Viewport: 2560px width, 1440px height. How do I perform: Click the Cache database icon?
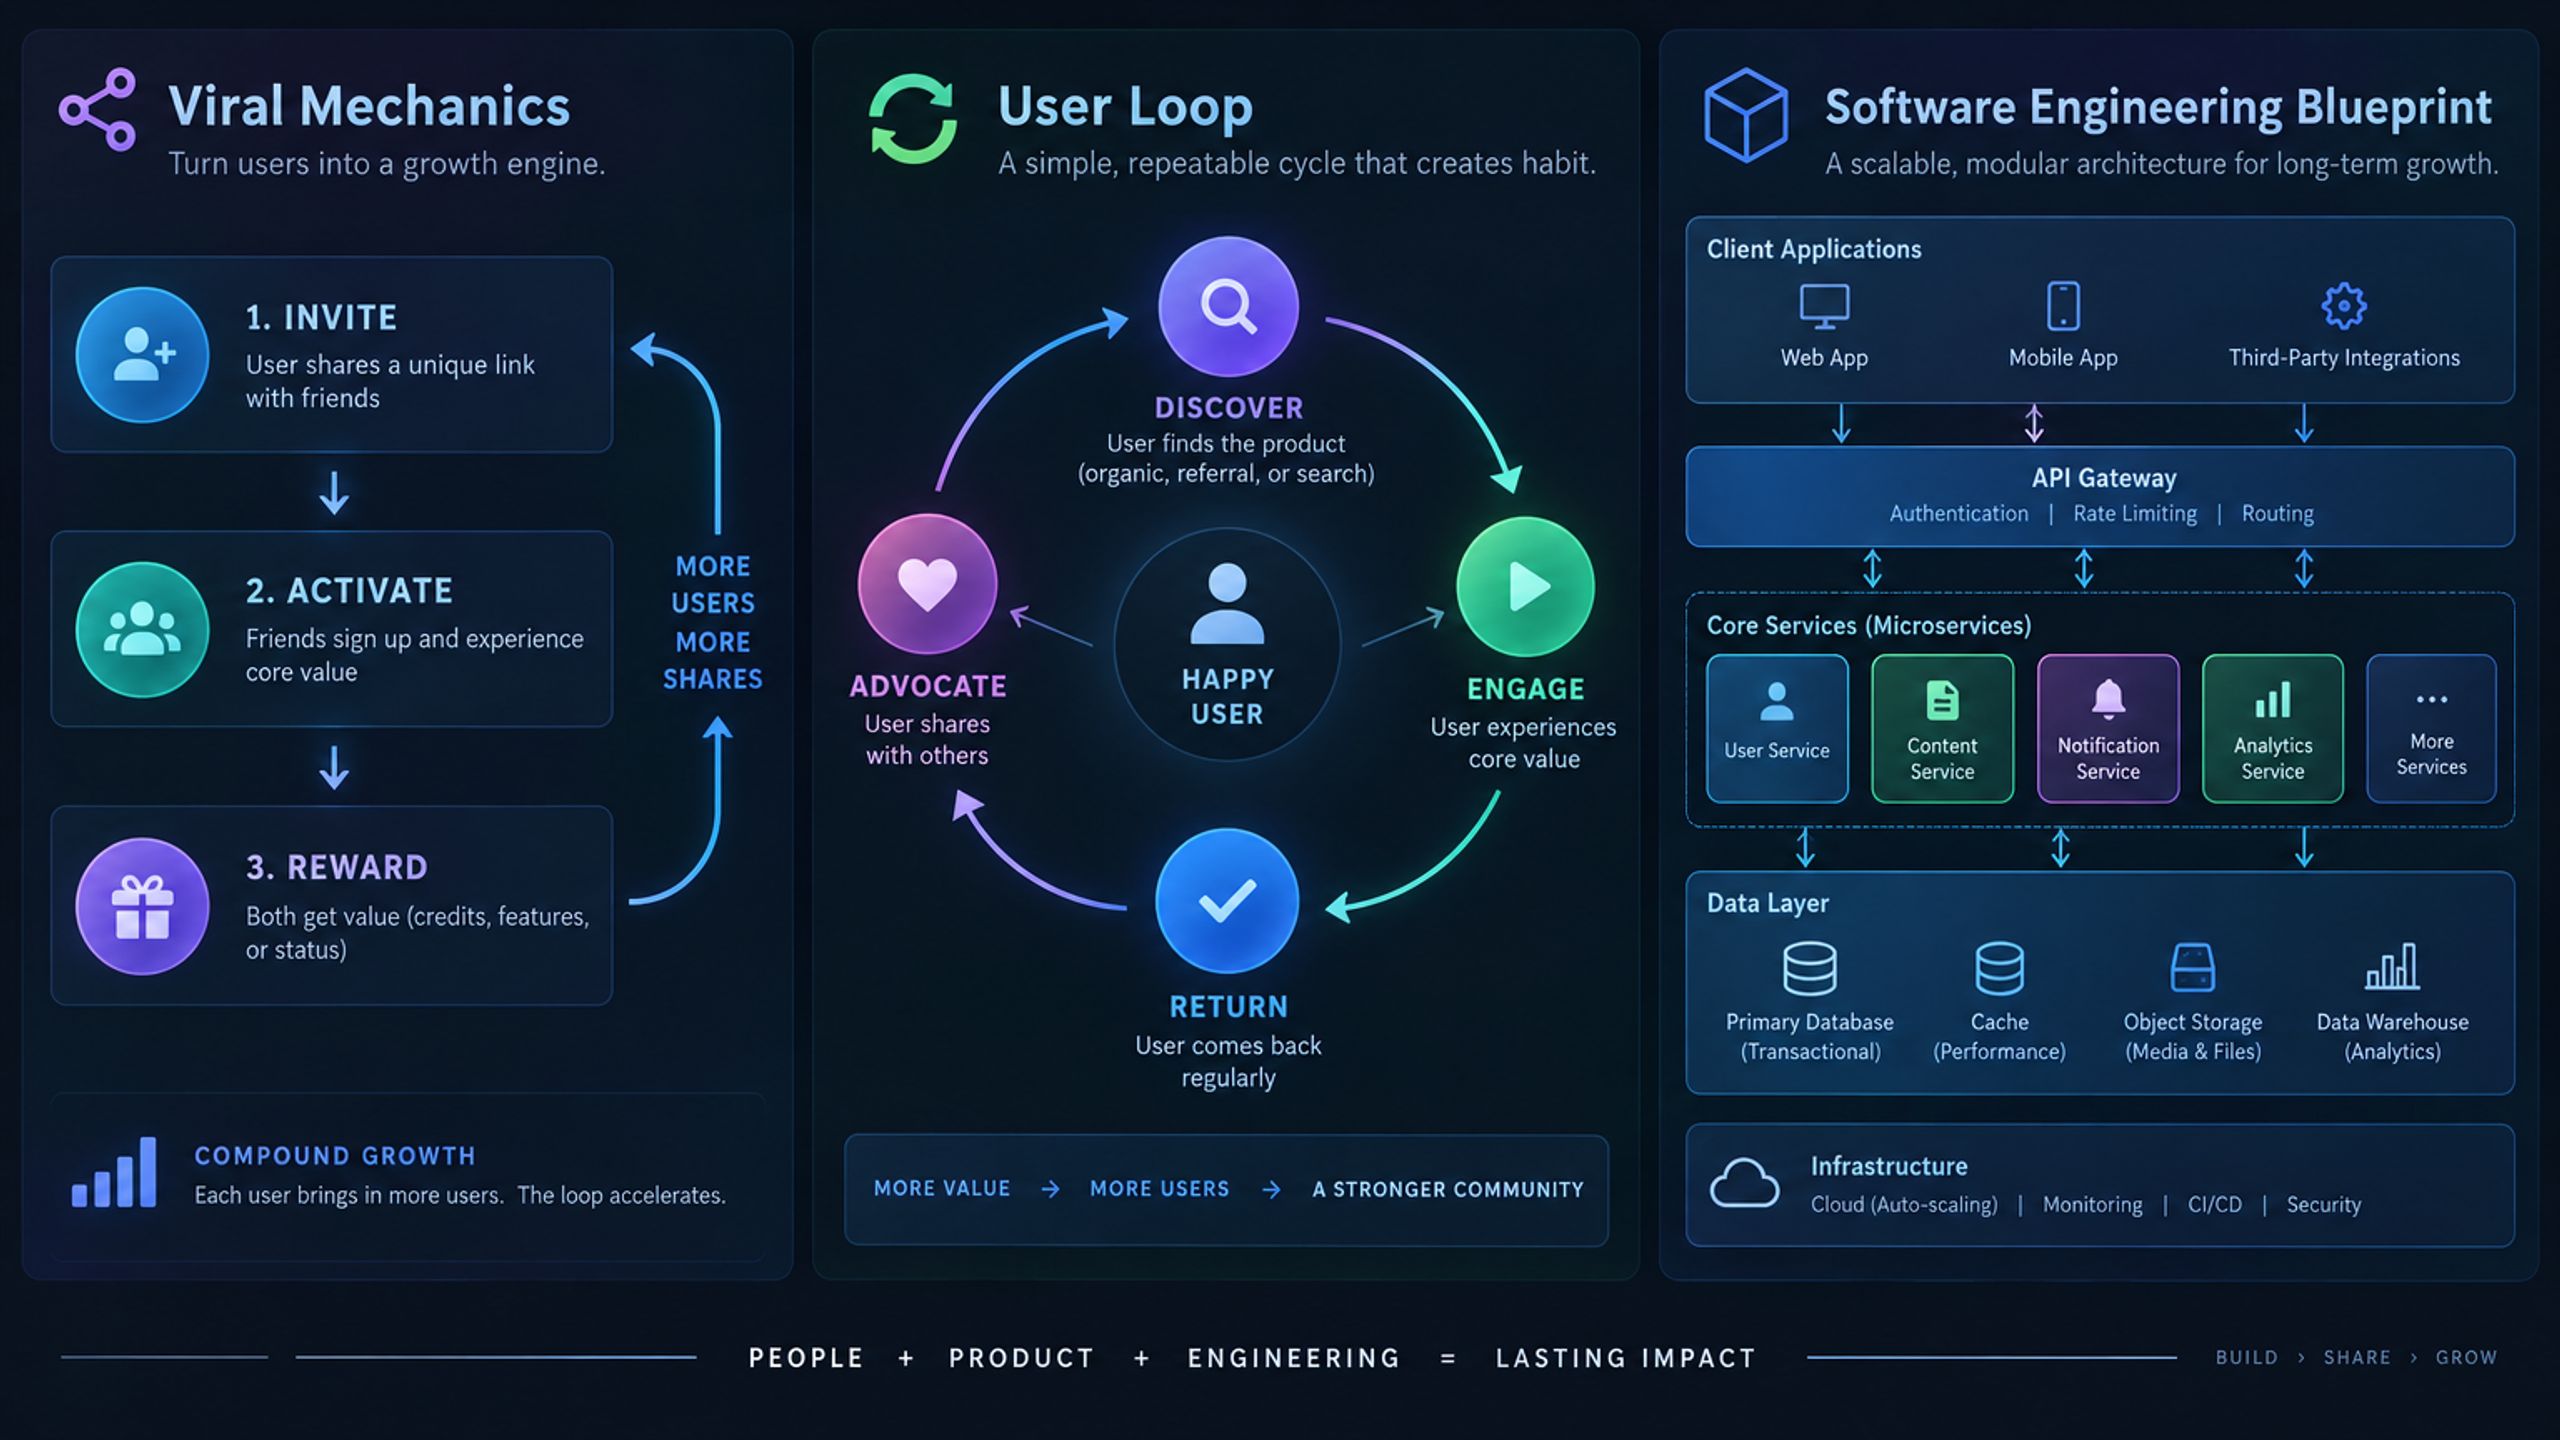1999,968
